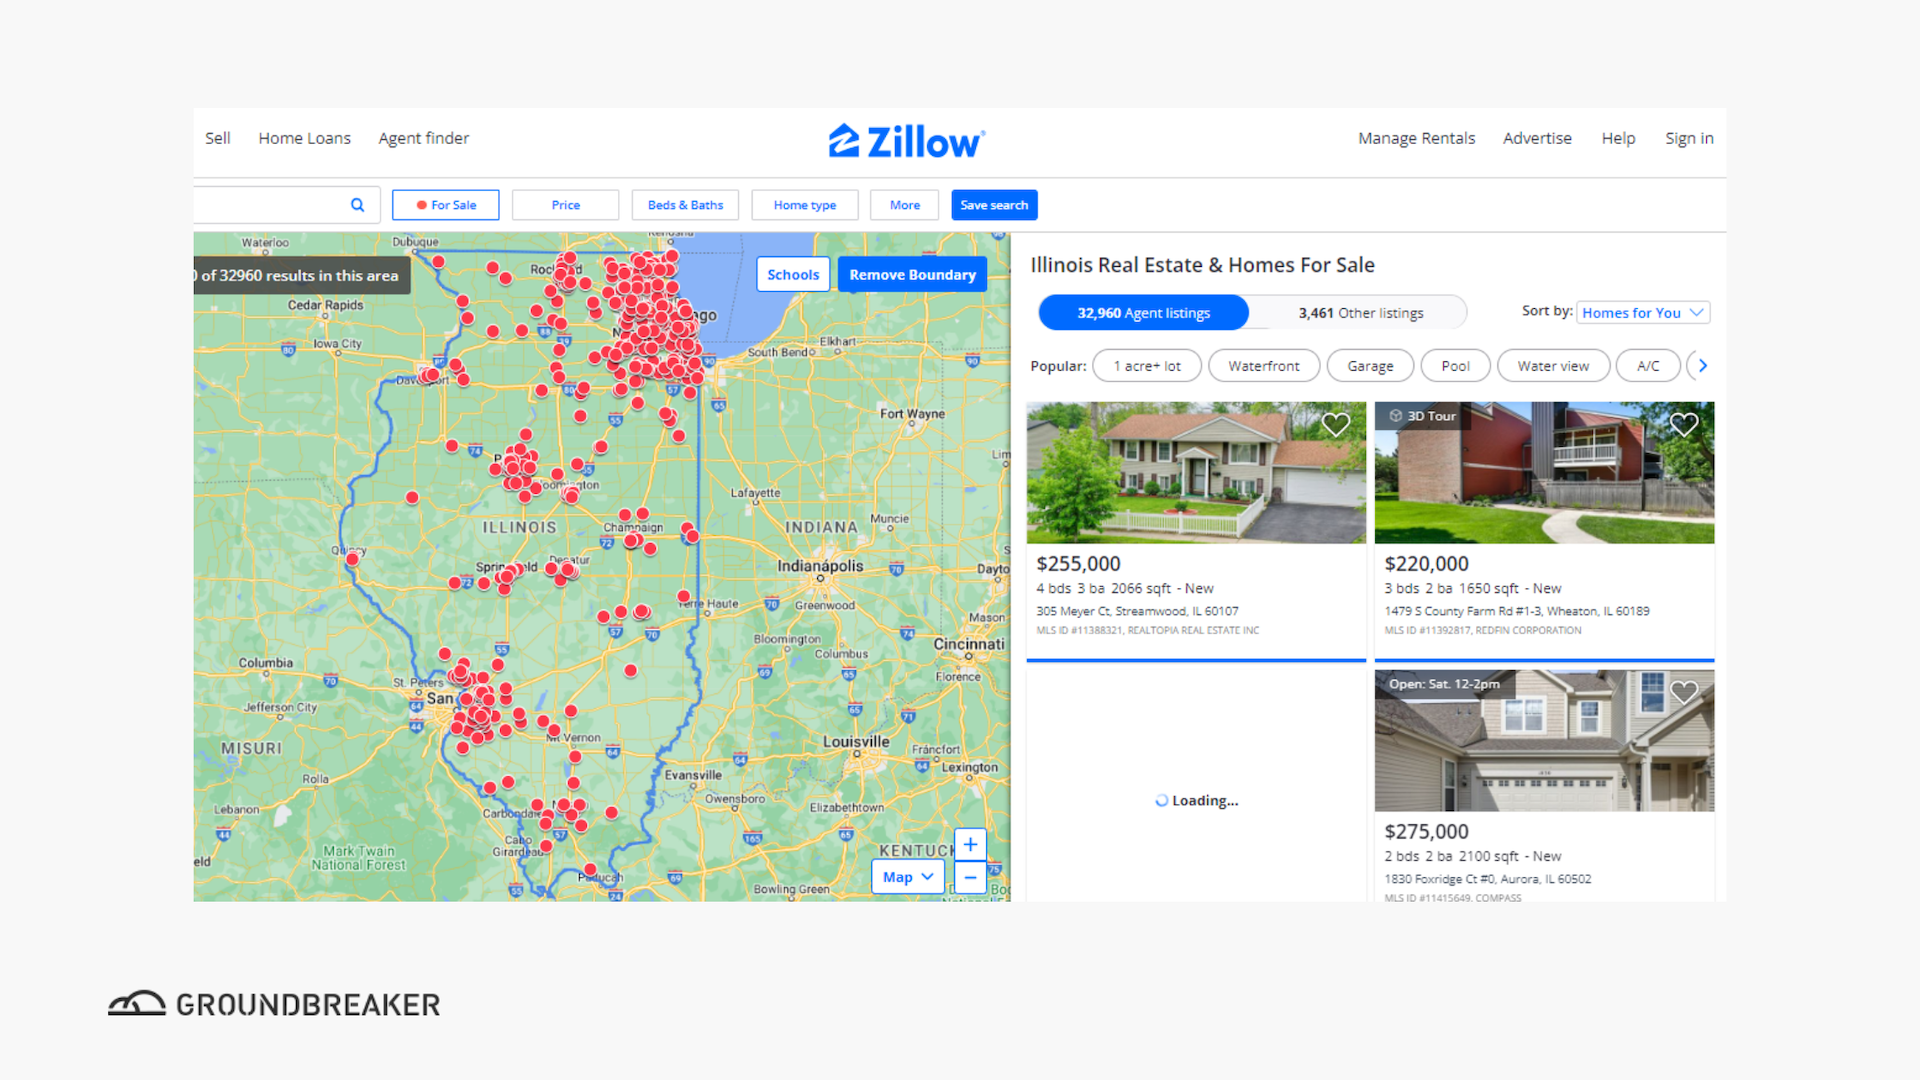Open Manage Rentals menu

tap(1416, 138)
